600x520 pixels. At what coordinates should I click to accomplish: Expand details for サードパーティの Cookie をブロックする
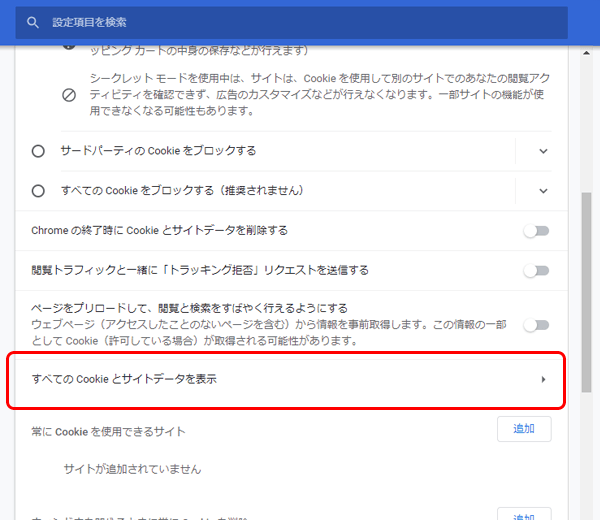(543, 151)
